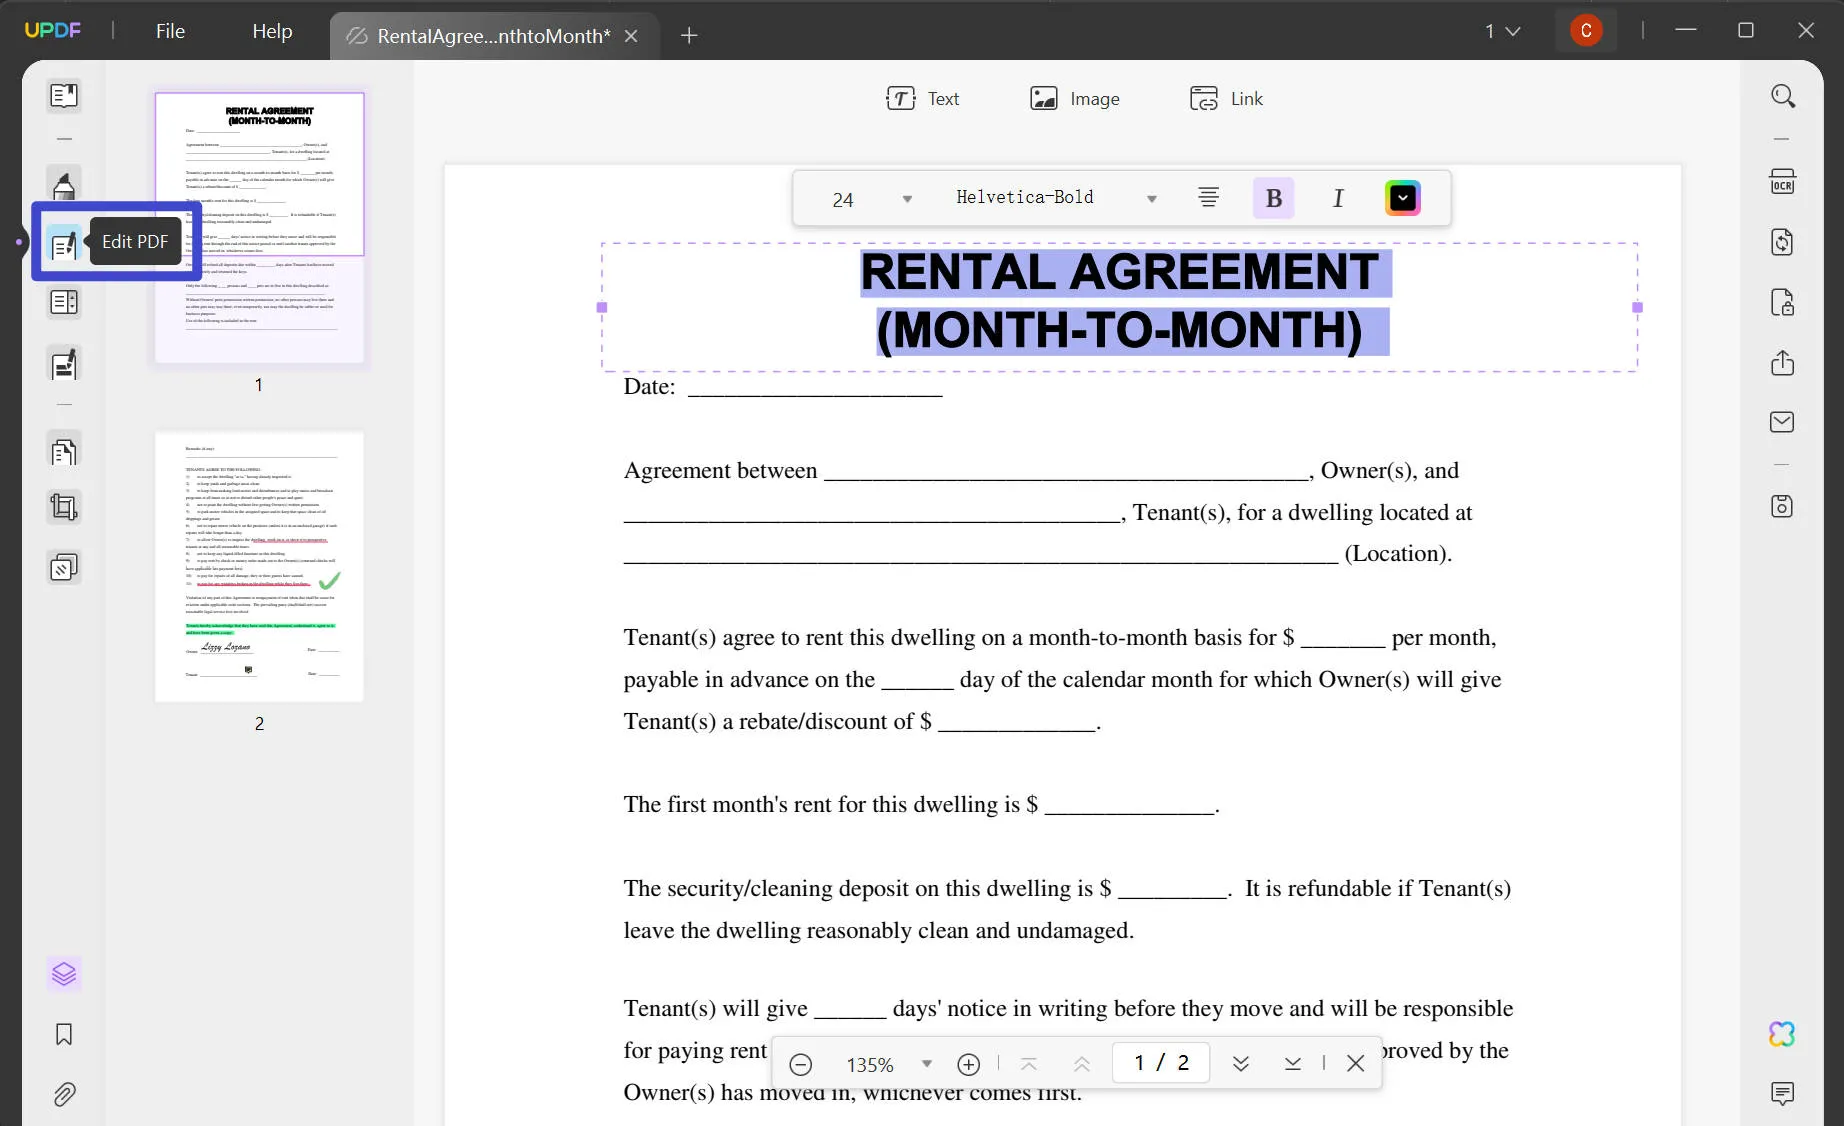Toggle italic formatting in the format bar

point(1337,197)
